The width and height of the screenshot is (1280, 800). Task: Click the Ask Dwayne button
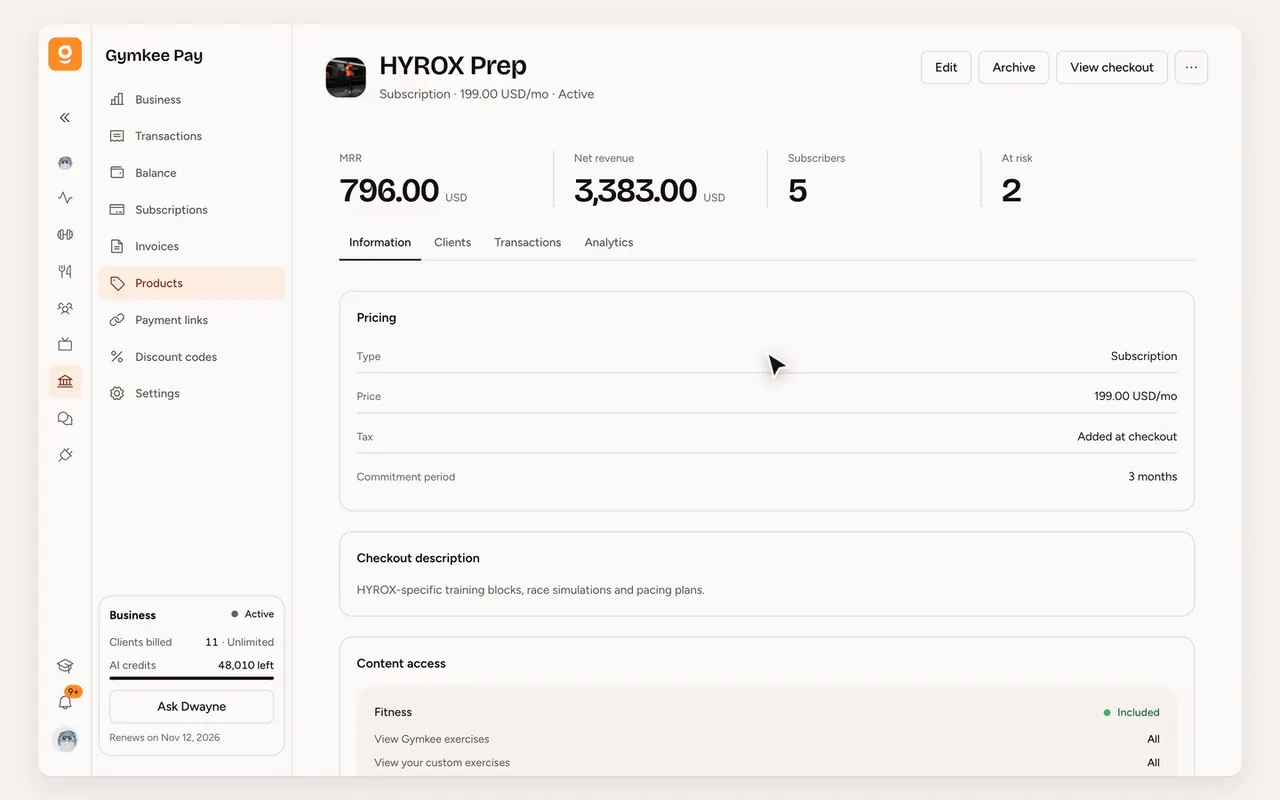(191, 706)
